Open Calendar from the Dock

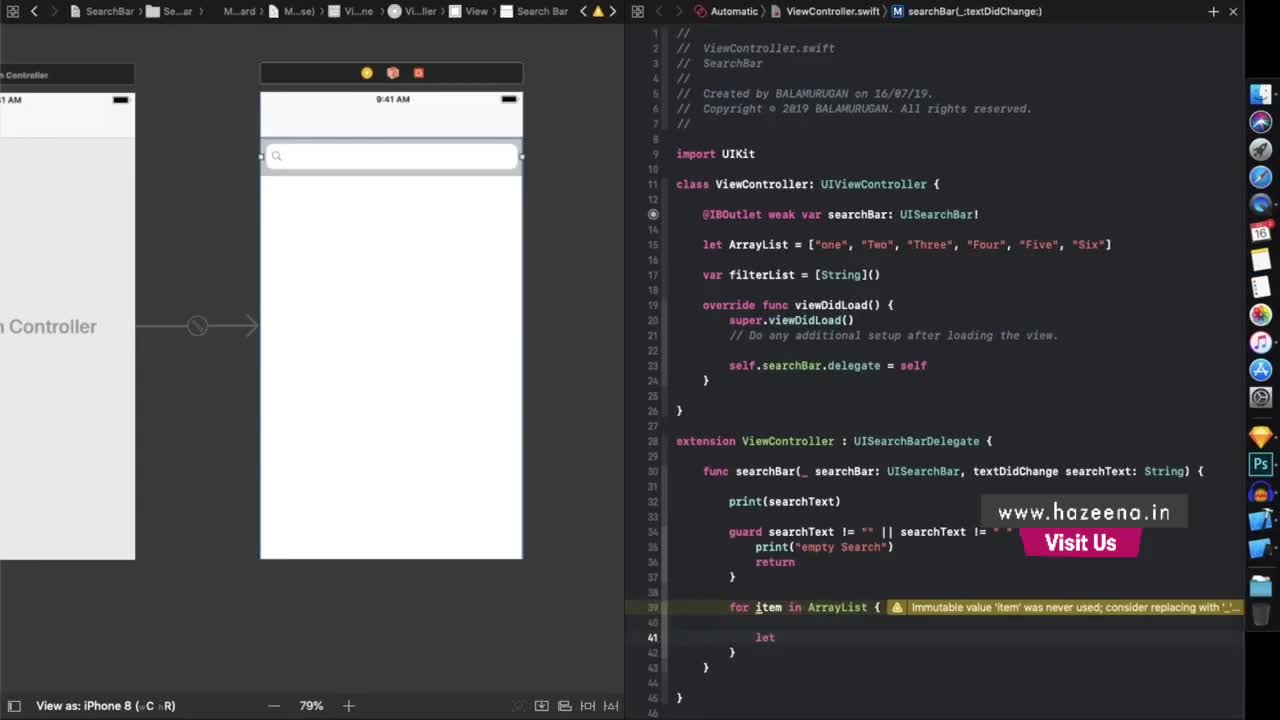(1261, 232)
